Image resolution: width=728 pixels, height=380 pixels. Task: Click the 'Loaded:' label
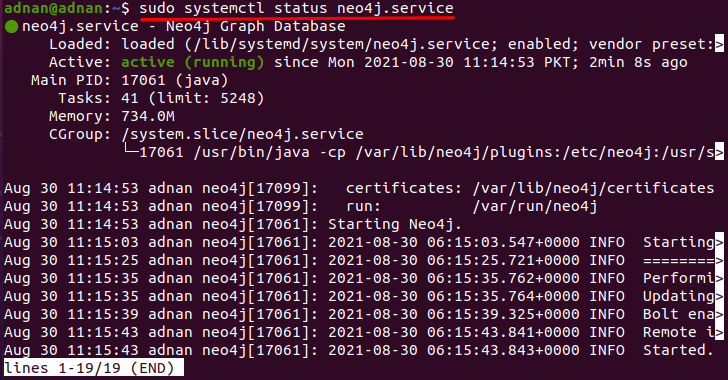tap(80, 45)
